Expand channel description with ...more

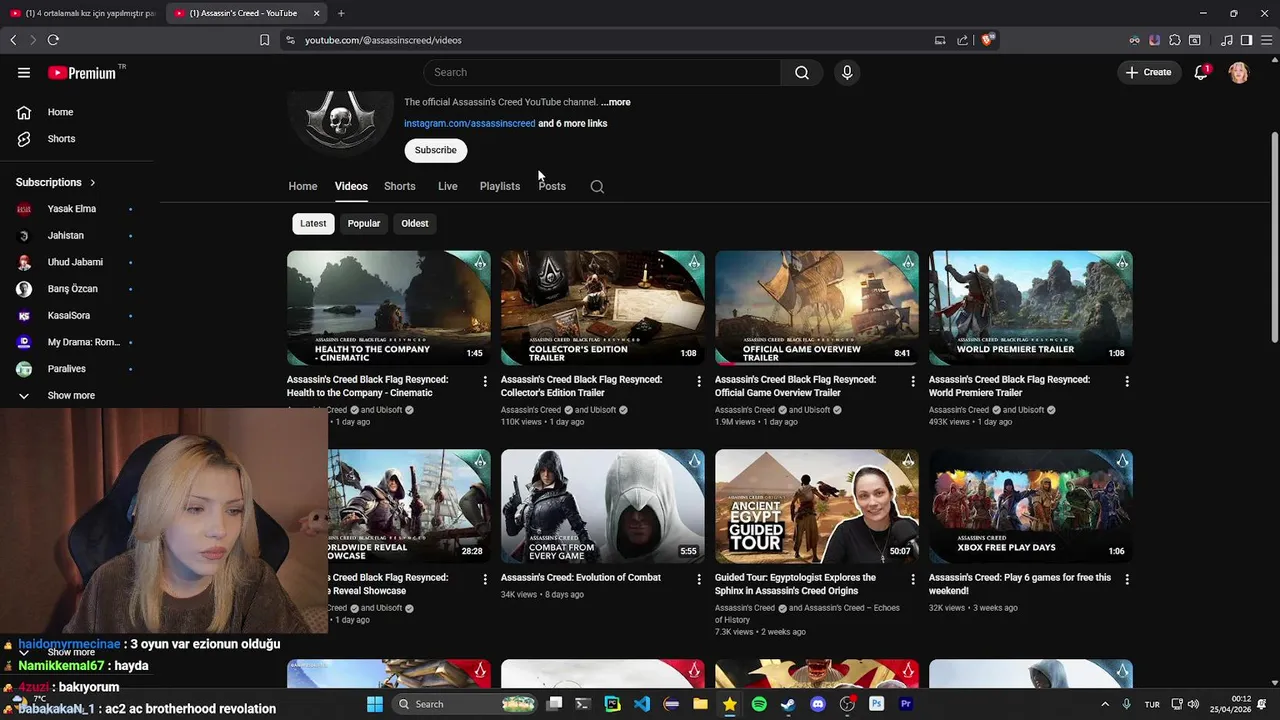616,102
